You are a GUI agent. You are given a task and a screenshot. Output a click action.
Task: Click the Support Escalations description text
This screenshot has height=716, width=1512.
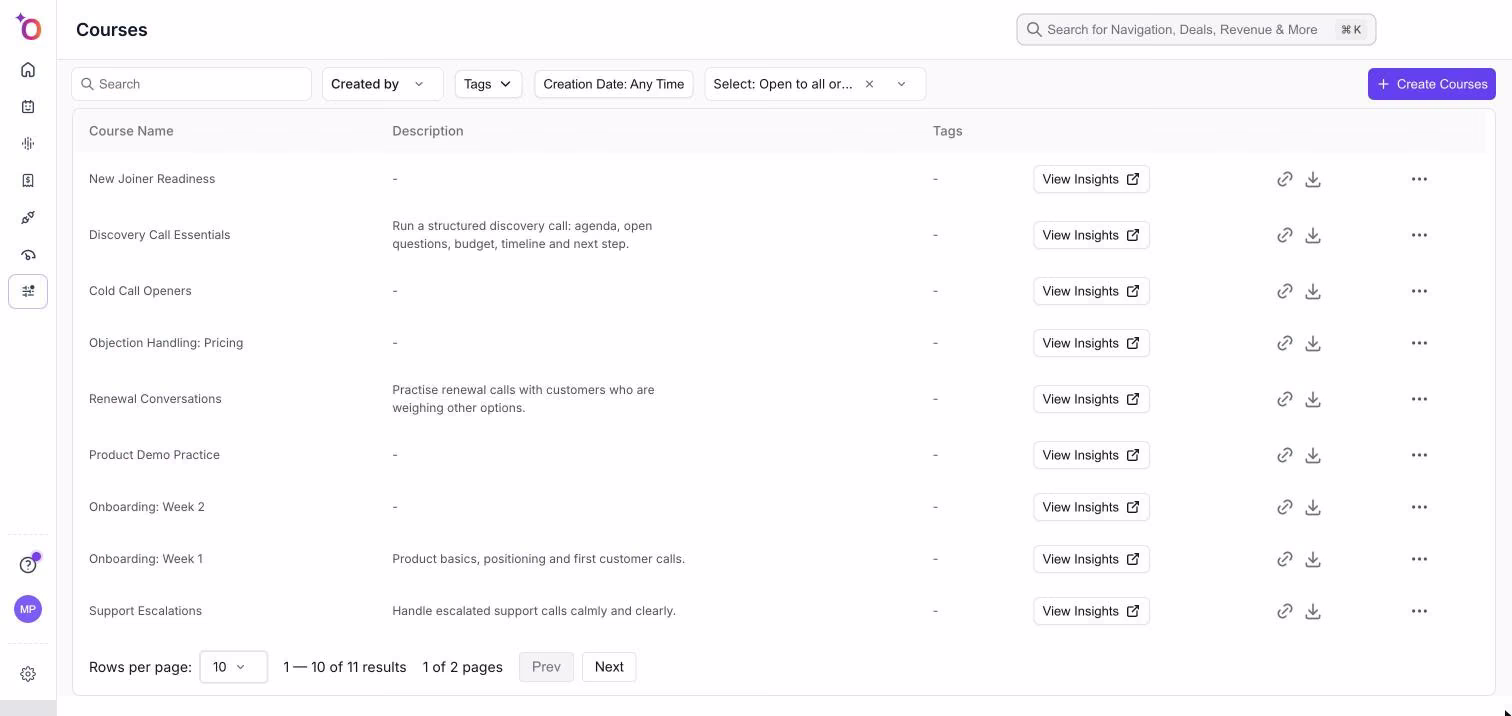tap(534, 611)
